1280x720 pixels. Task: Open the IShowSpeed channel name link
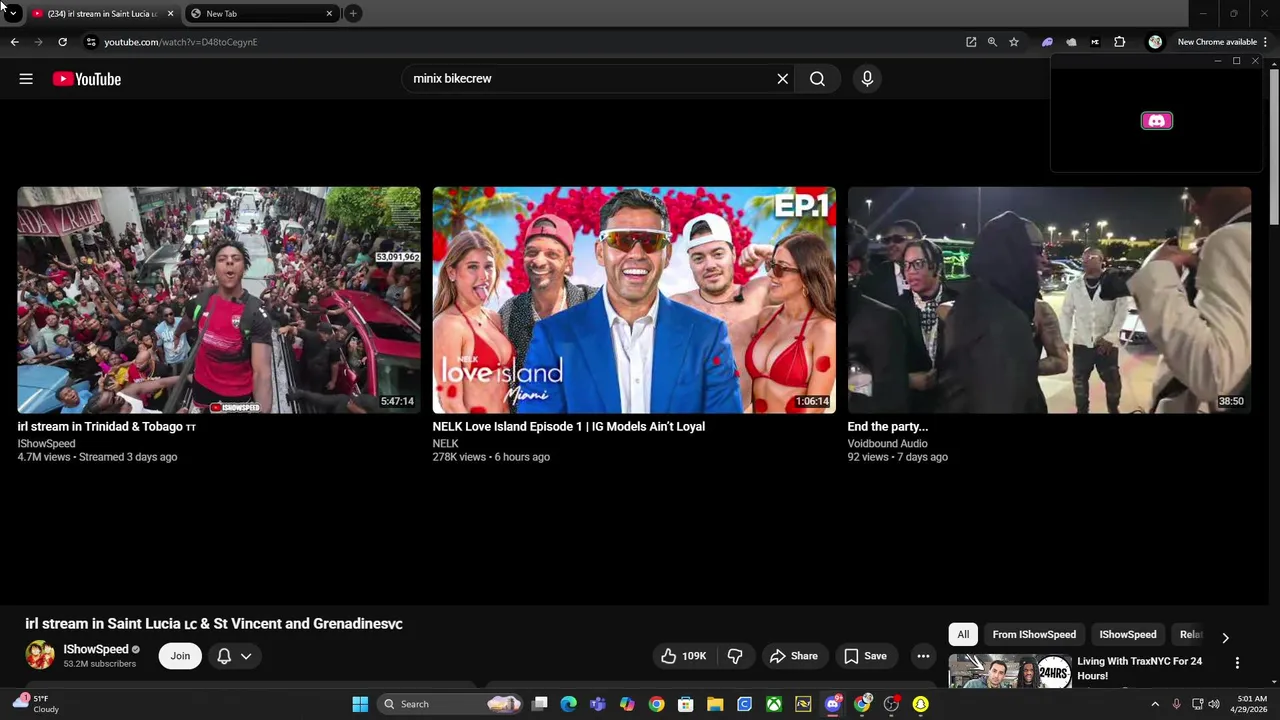pyautogui.click(x=96, y=649)
